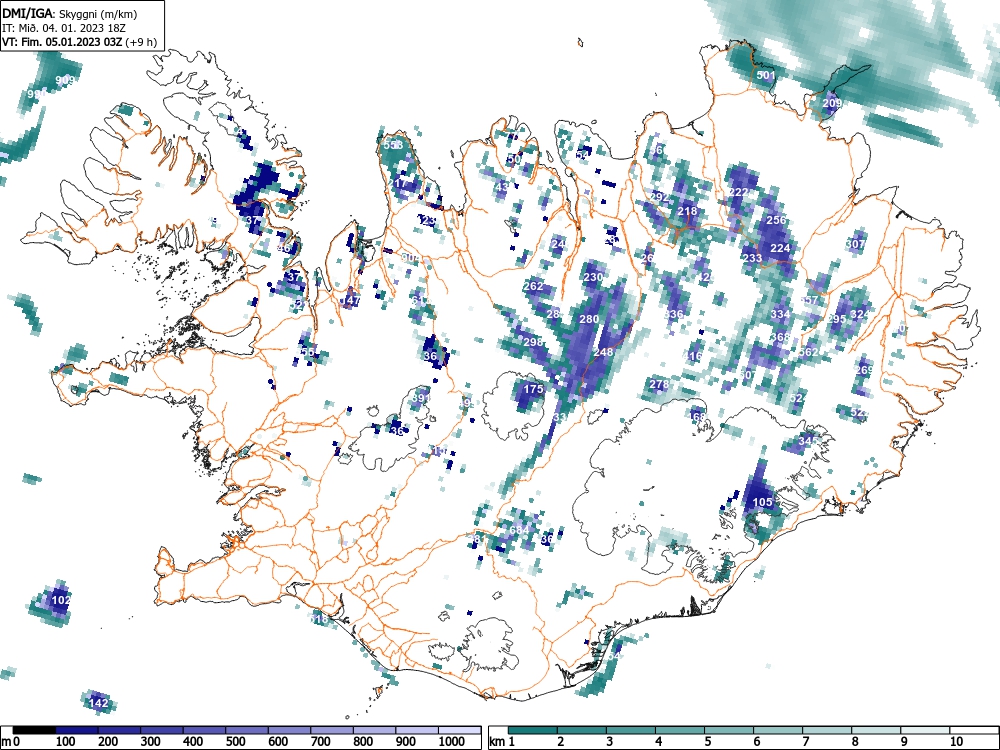
Task: Click the 262 visibility label
Action: [533, 286]
